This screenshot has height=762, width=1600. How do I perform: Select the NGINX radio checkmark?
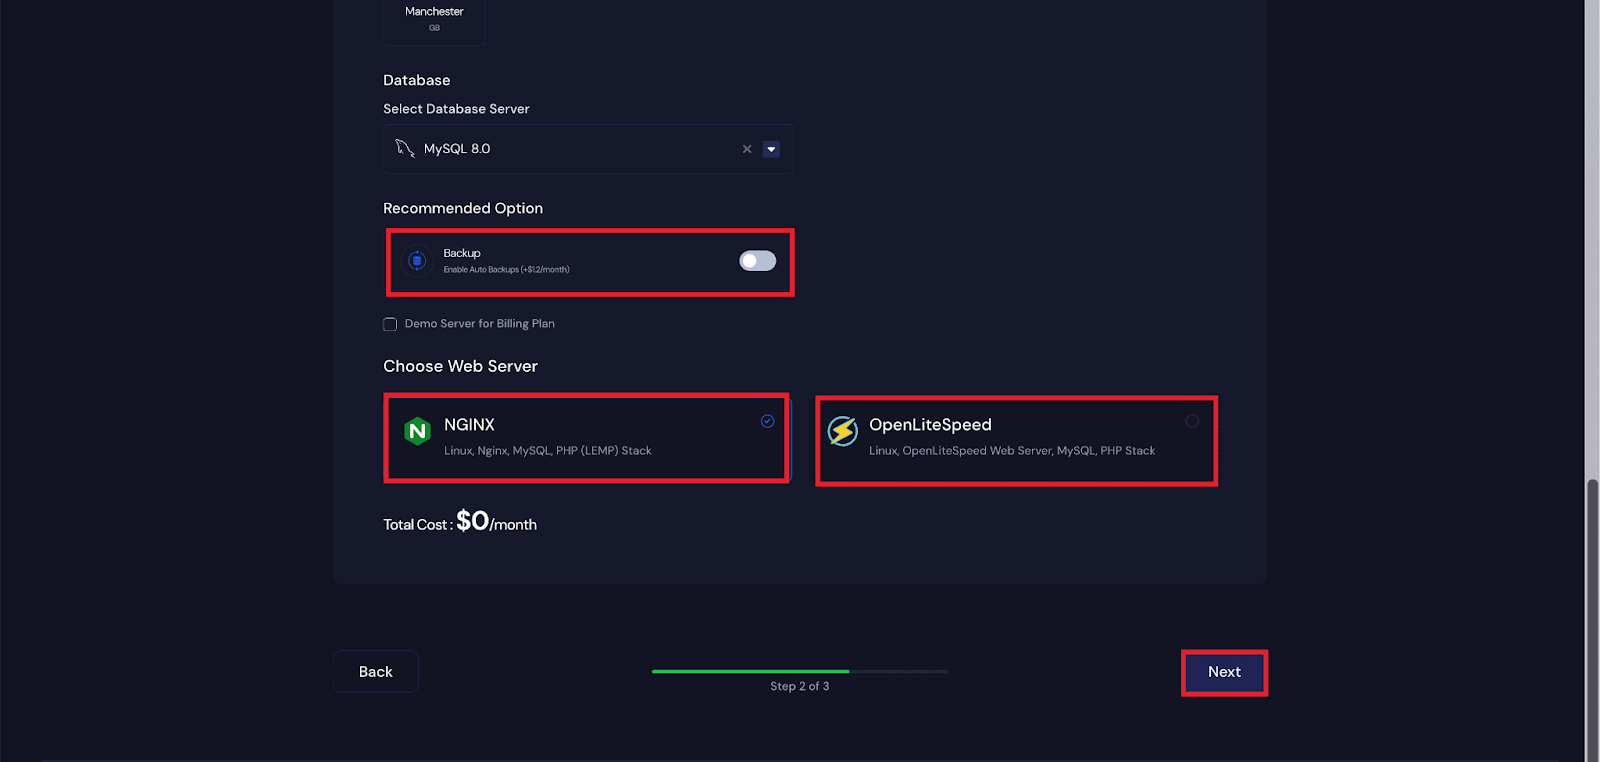point(767,421)
